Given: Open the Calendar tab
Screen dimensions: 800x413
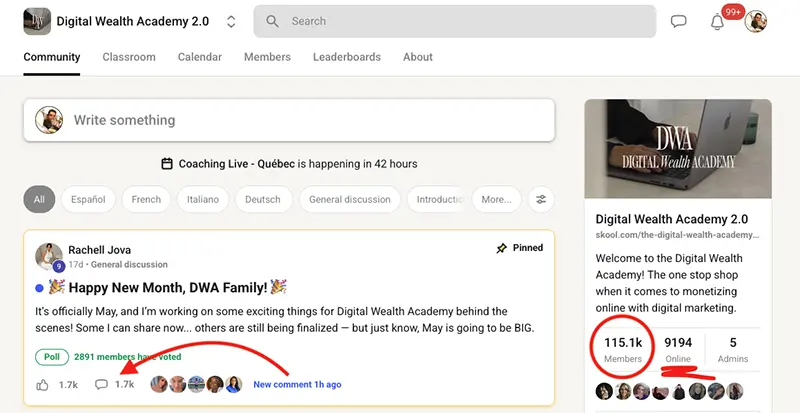Looking at the screenshot, I should 200,57.
